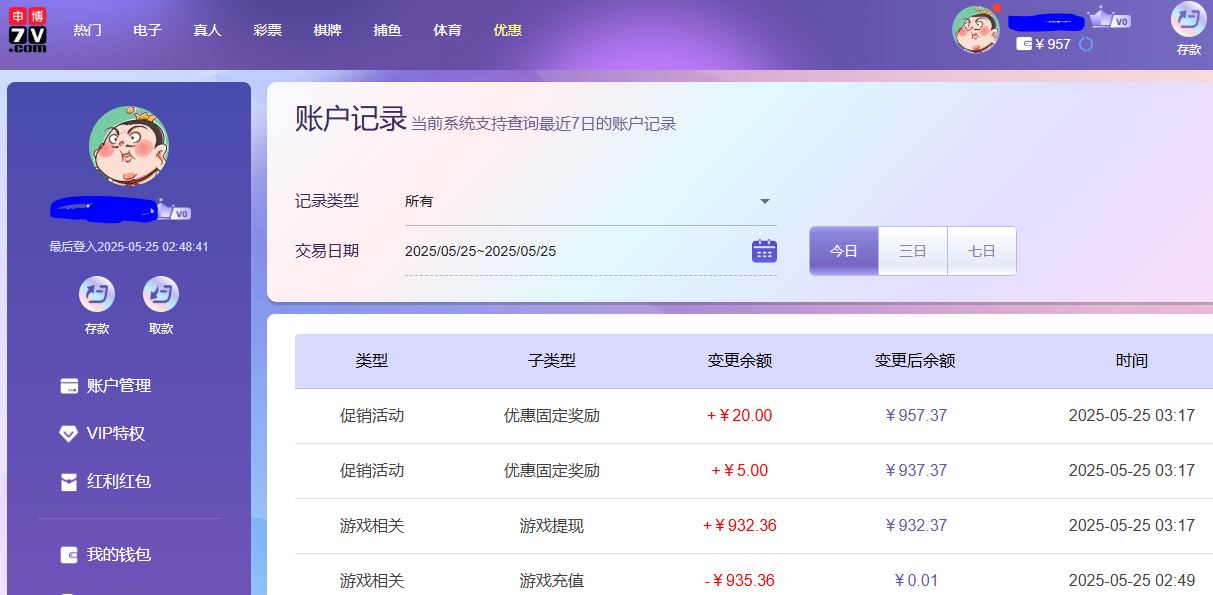
Task: Go to 账户管理 in the sidebar
Action: coord(118,386)
